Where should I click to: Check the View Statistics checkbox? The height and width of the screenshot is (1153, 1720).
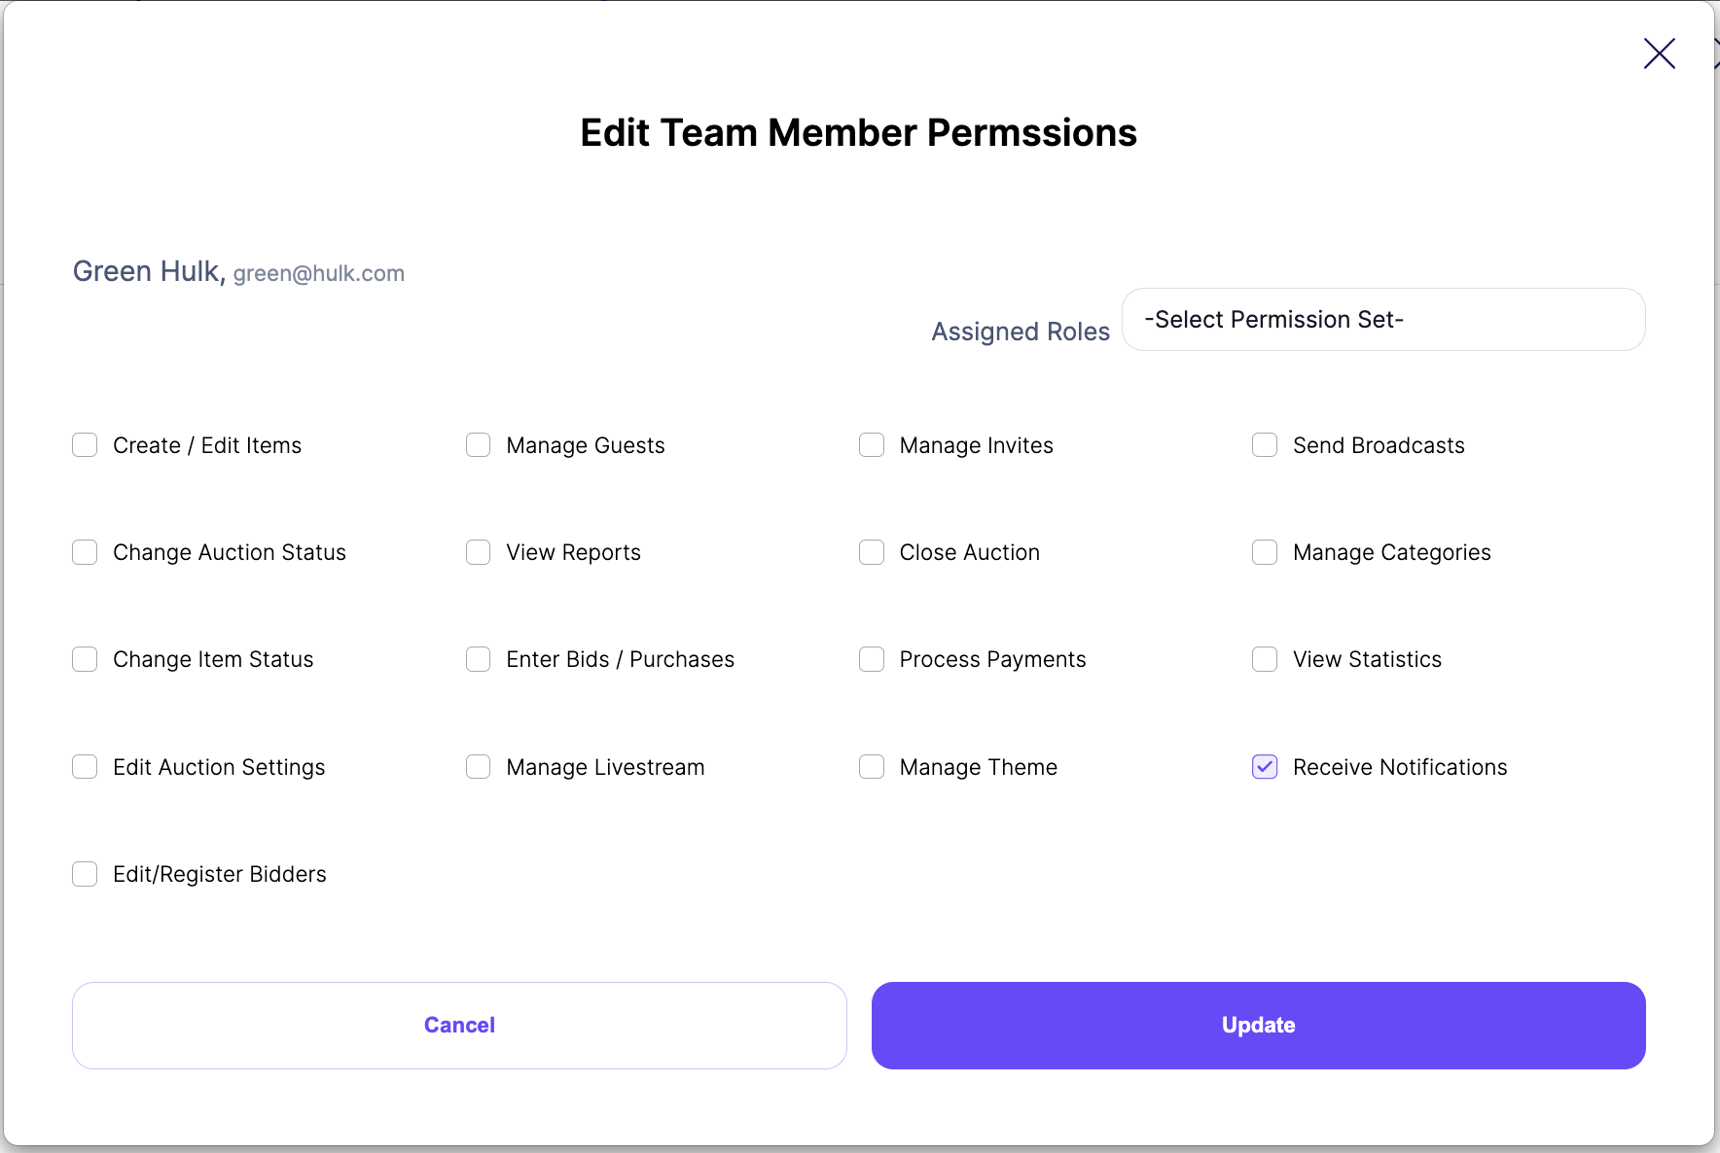(1264, 659)
